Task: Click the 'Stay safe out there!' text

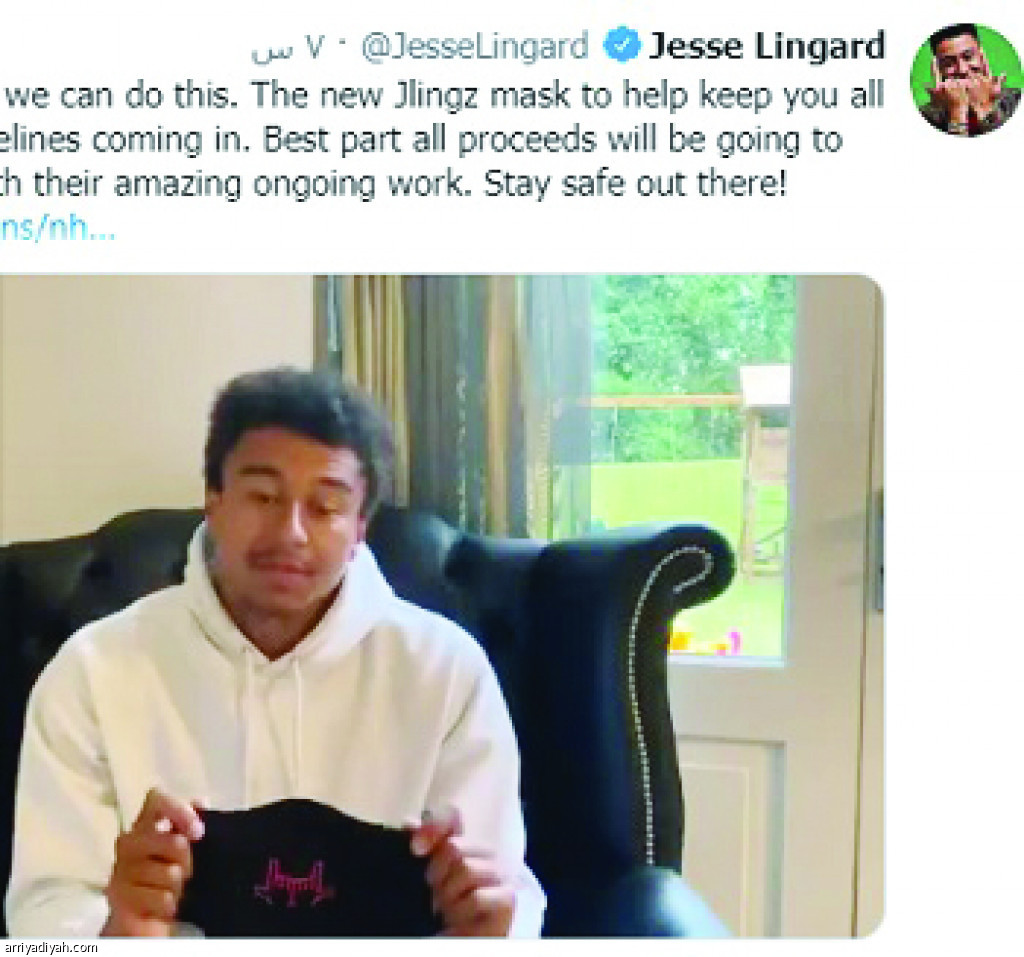Action: click(x=634, y=184)
